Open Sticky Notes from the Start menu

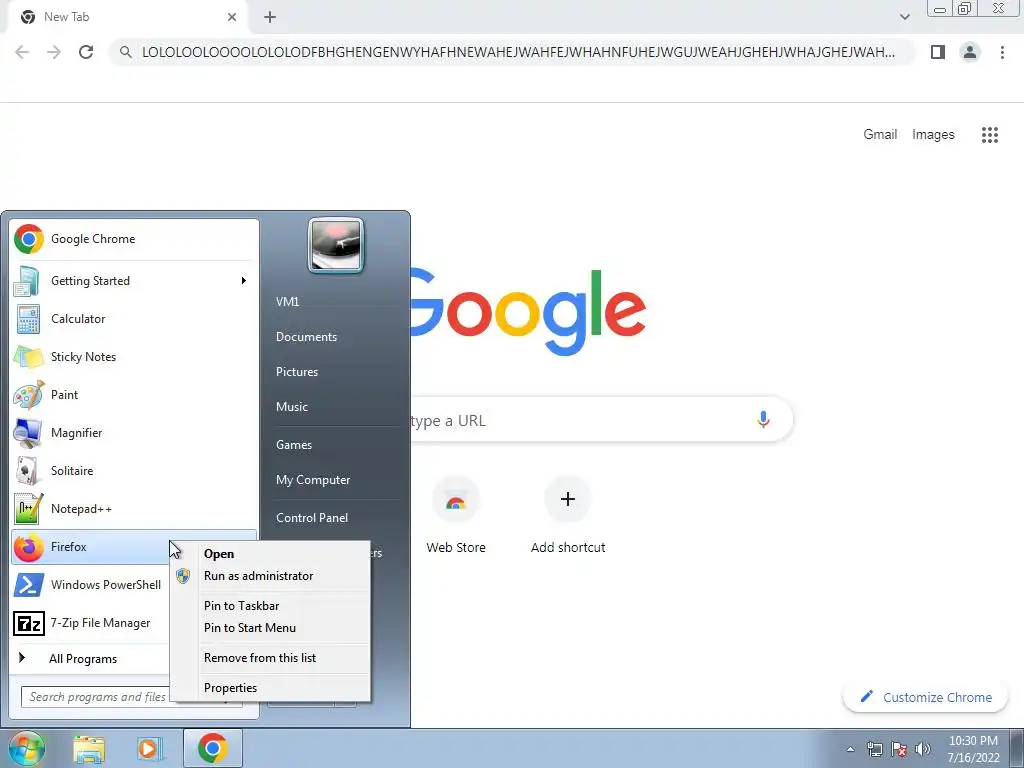(133, 357)
